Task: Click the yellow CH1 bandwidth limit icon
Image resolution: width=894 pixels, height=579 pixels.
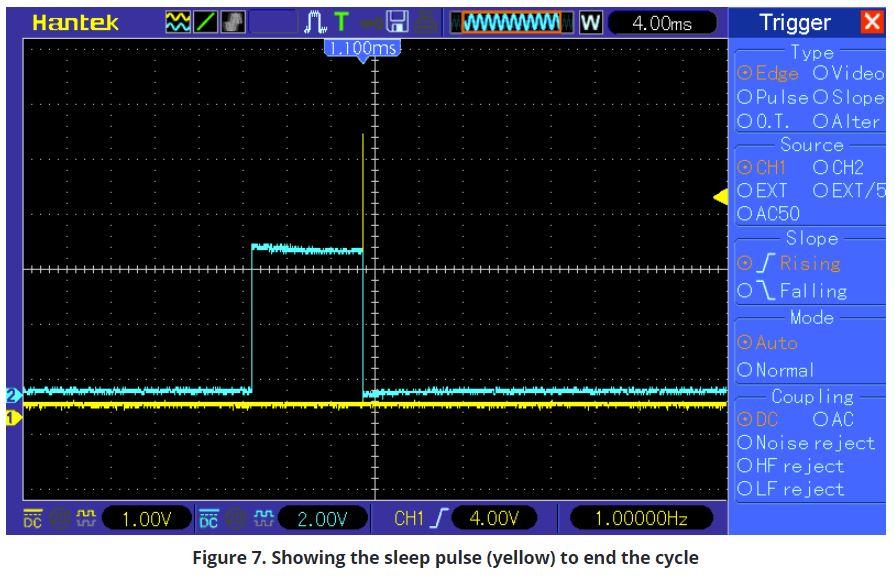Action: [x=86, y=519]
